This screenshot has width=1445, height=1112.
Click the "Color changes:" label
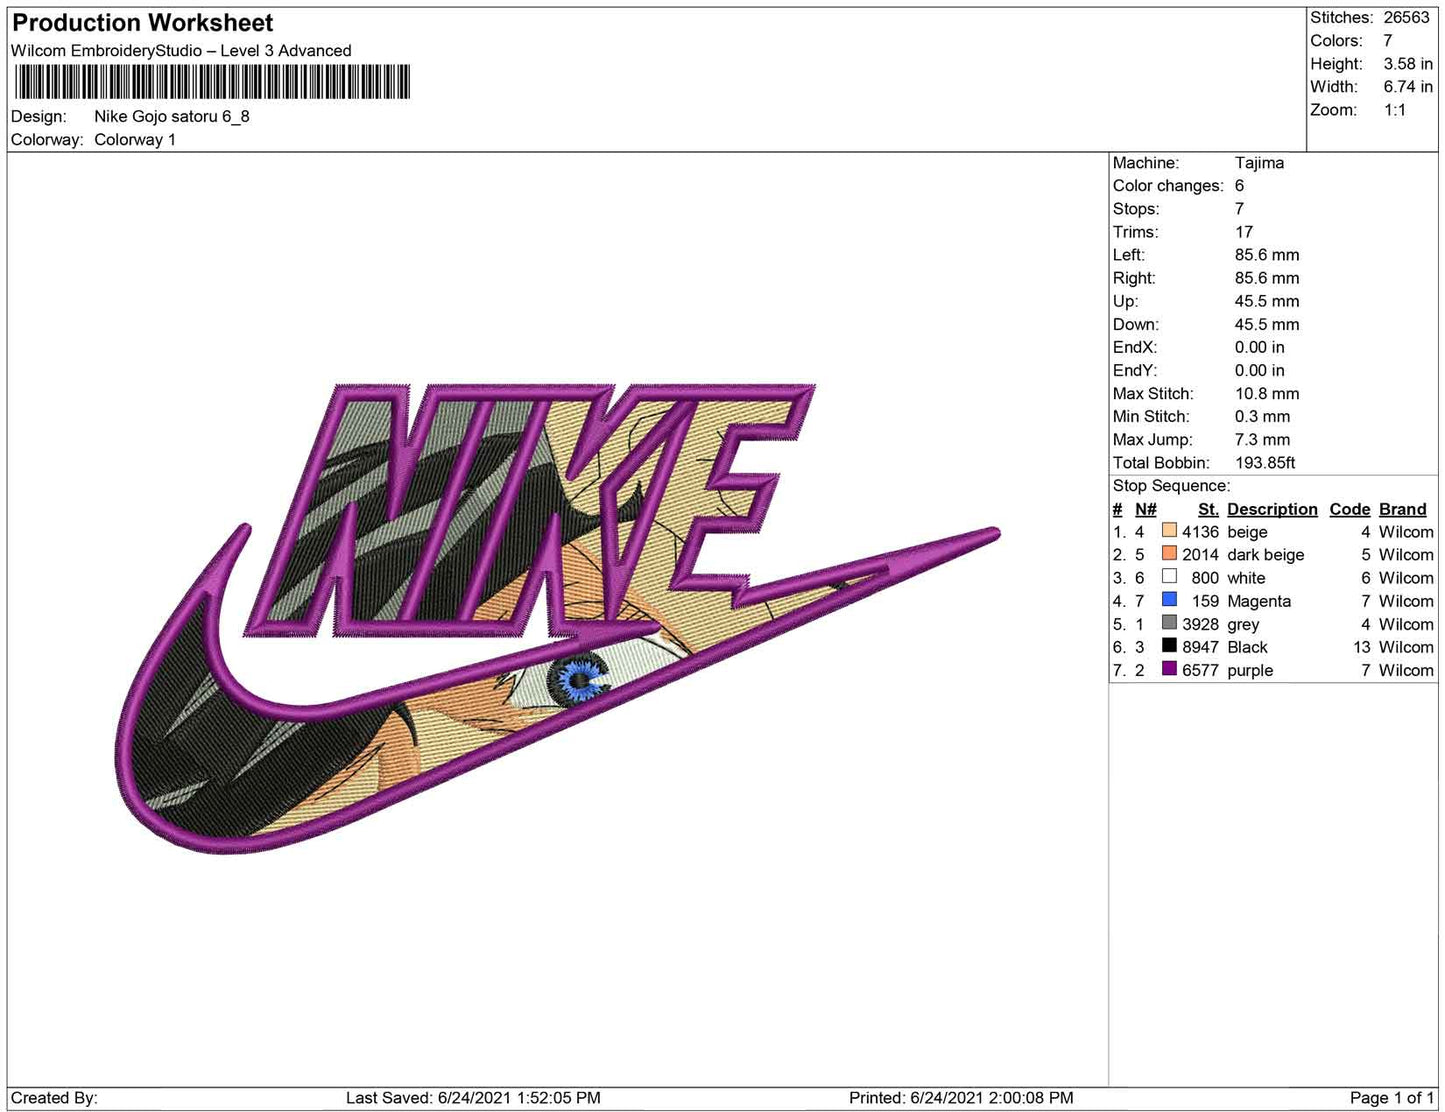(1168, 185)
